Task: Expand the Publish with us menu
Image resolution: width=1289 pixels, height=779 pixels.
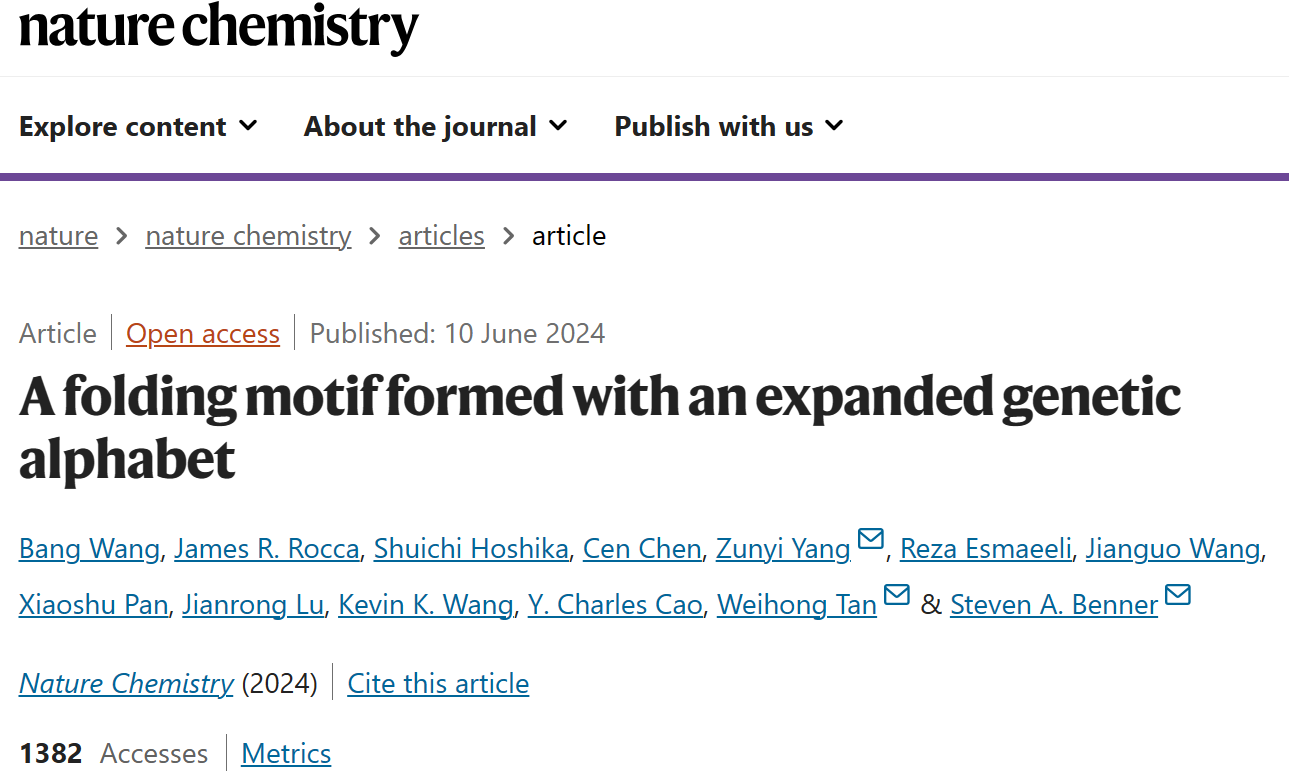Action: (x=729, y=126)
